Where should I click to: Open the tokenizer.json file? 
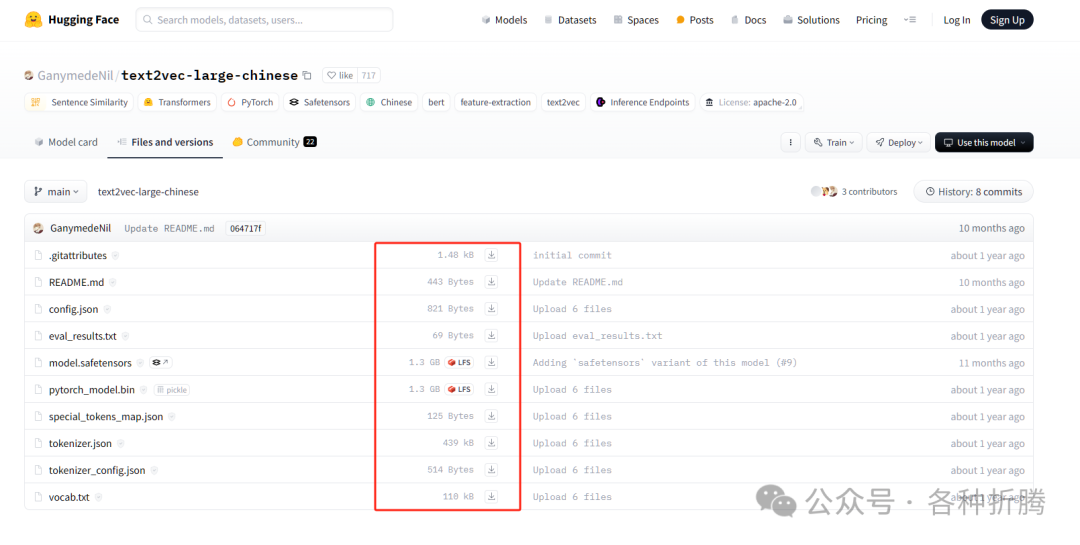(x=80, y=444)
